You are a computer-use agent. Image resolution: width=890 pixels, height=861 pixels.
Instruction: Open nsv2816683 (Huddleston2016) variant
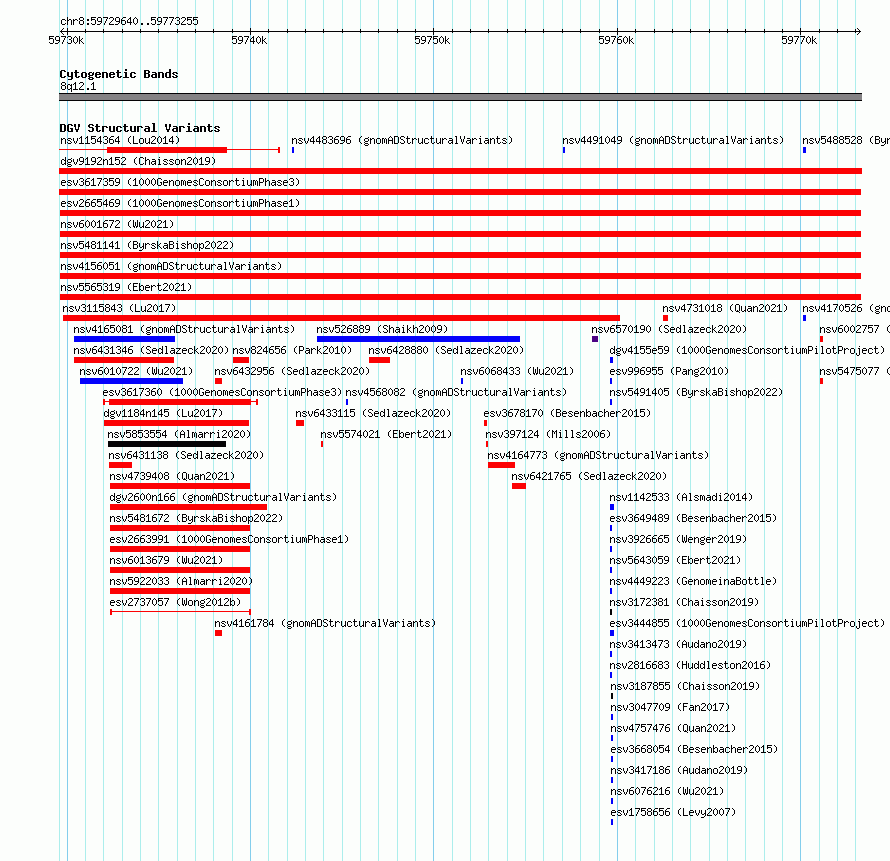(x=690, y=665)
